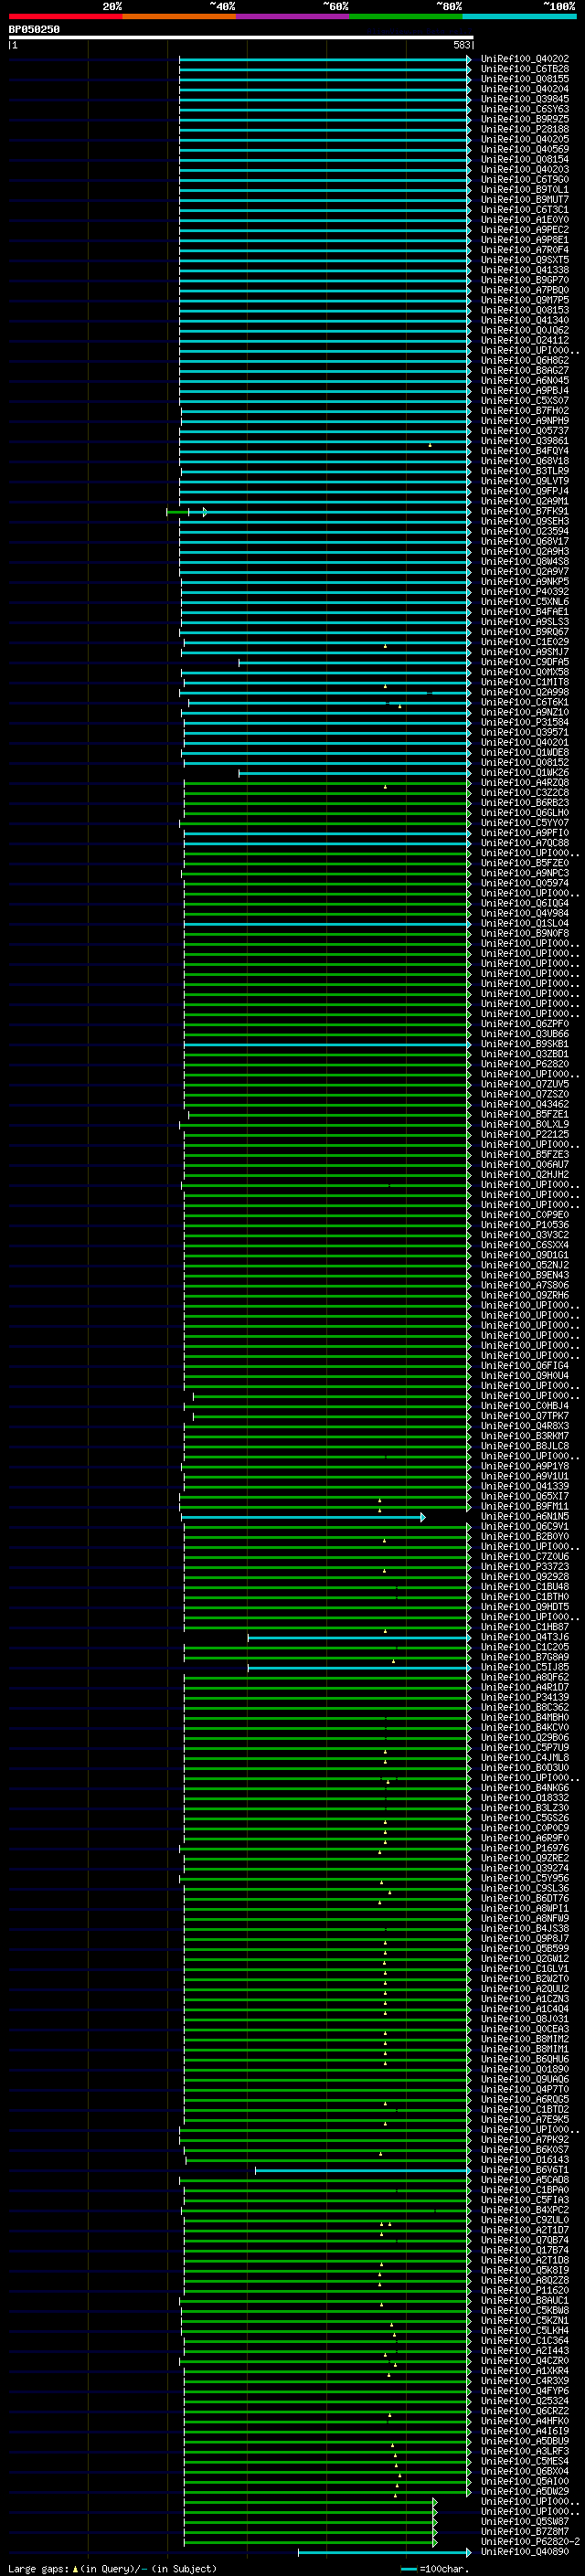The width and height of the screenshot is (585, 2576).
Task: Click label UniRef100_Q40205
Action: 524,139
